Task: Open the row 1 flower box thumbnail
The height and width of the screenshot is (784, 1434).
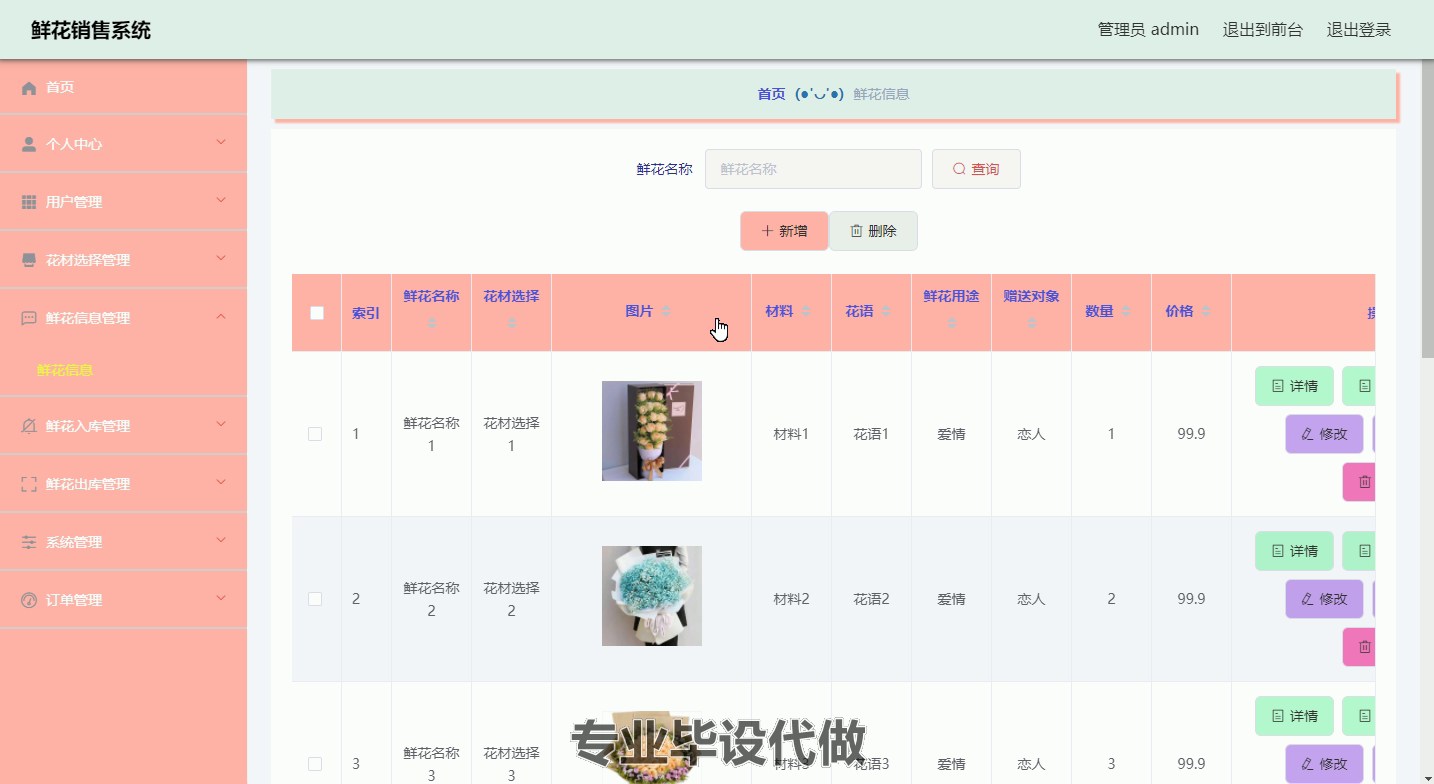Action: (652, 431)
